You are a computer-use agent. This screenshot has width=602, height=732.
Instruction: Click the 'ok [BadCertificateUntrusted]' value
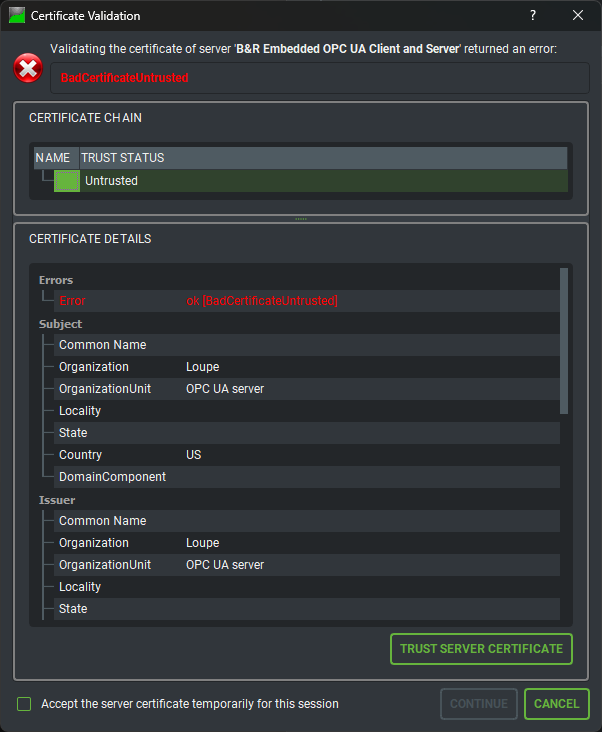click(x=262, y=301)
